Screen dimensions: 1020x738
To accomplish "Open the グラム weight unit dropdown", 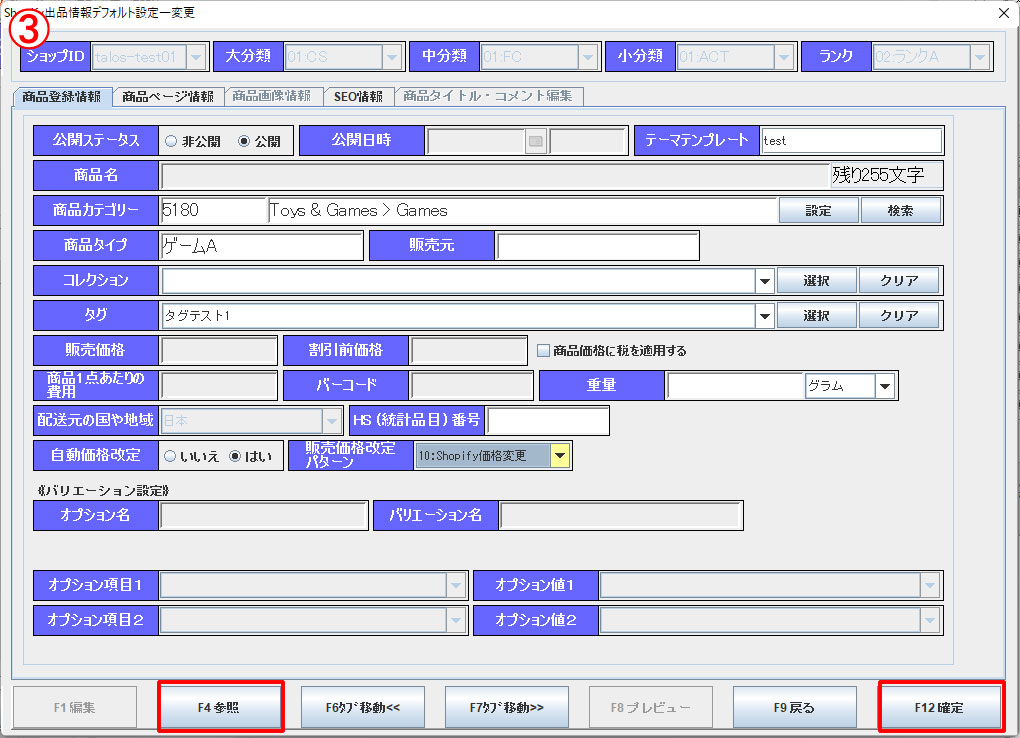I will pos(885,386).
